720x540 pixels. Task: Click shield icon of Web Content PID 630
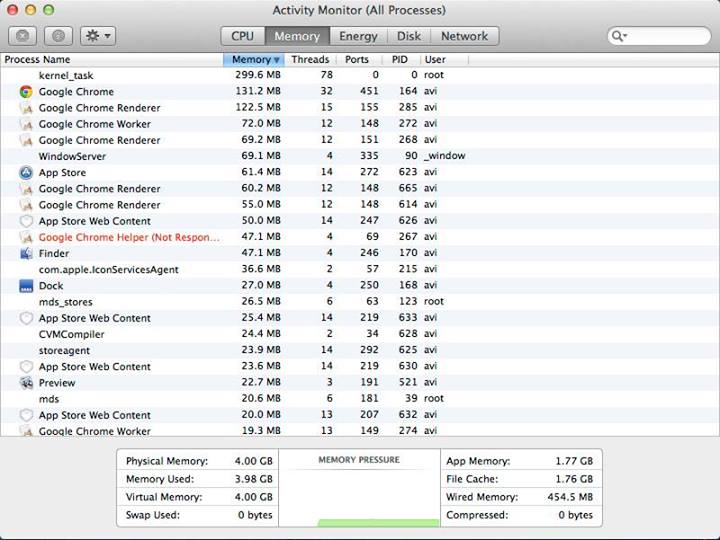click(26, 366)
